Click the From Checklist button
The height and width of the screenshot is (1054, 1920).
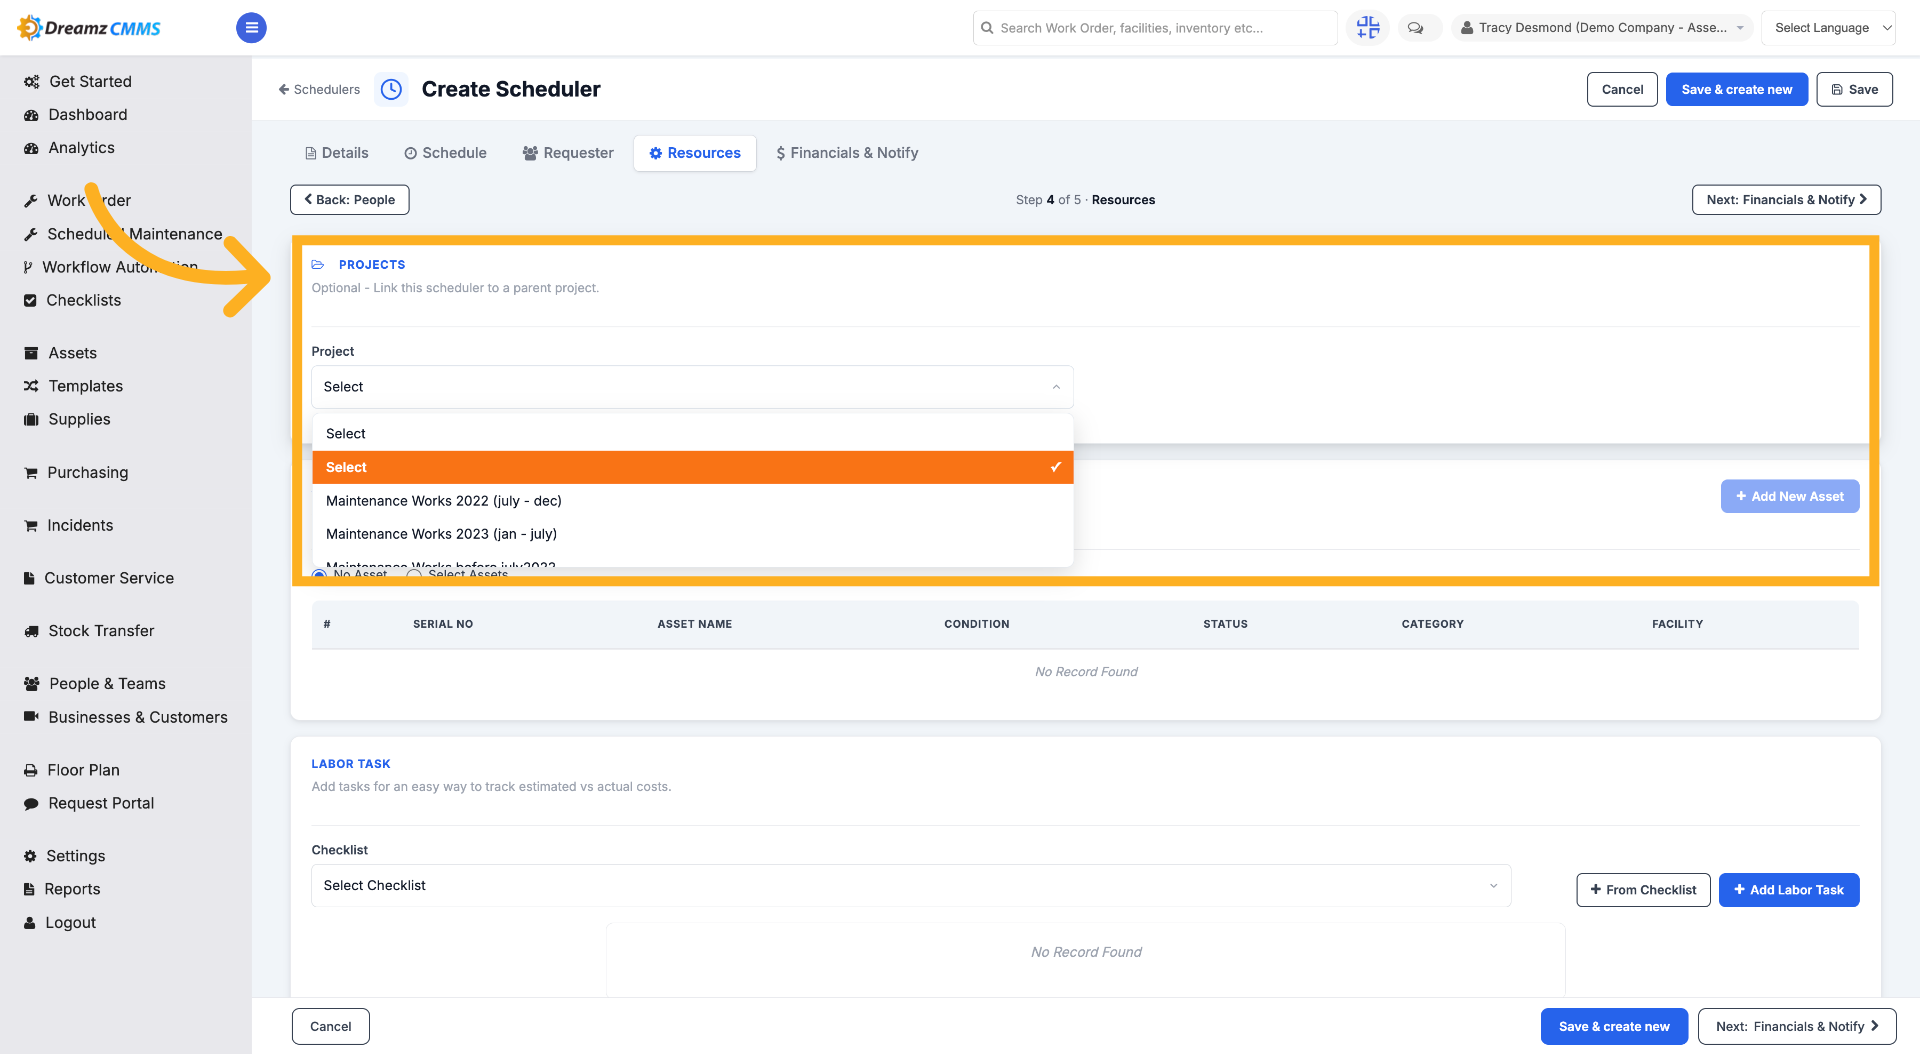tap(1644, 890)
